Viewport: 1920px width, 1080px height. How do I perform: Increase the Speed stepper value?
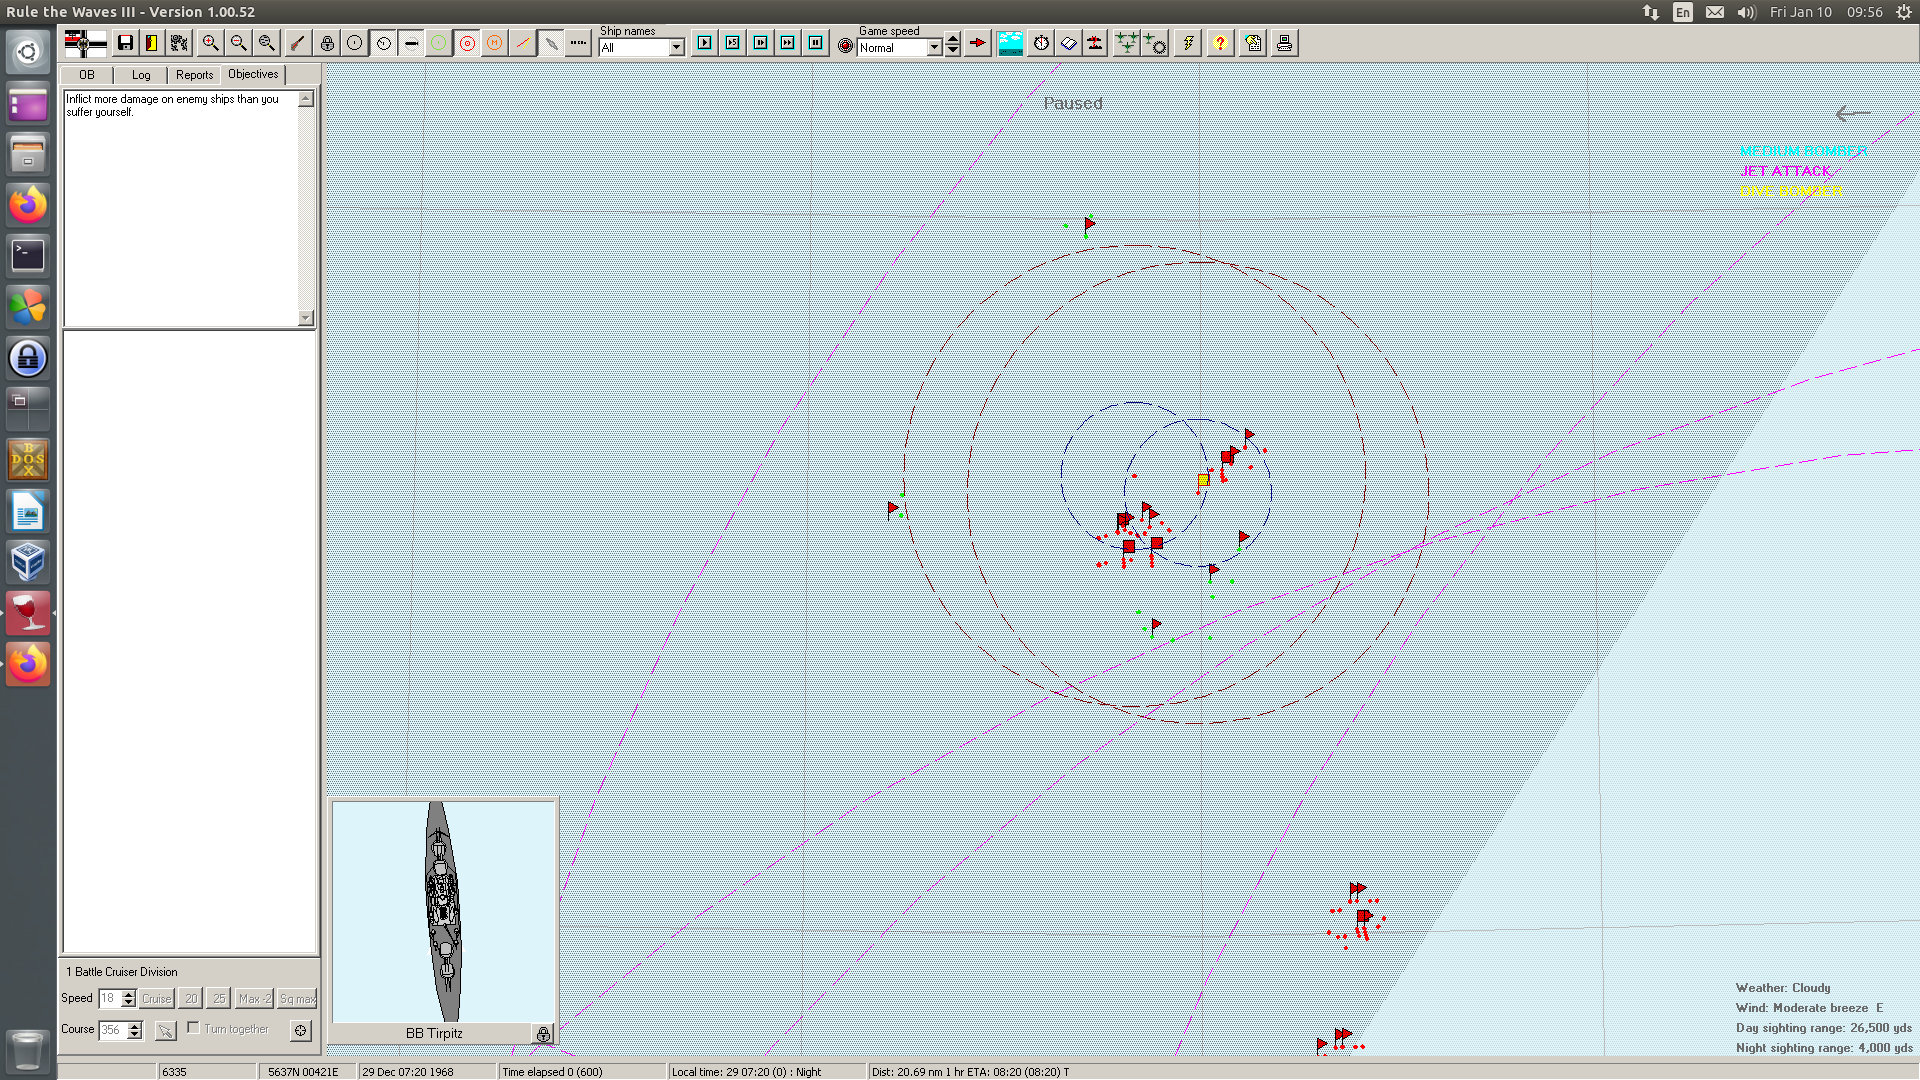pyautogui.click(x=128, y=994)
